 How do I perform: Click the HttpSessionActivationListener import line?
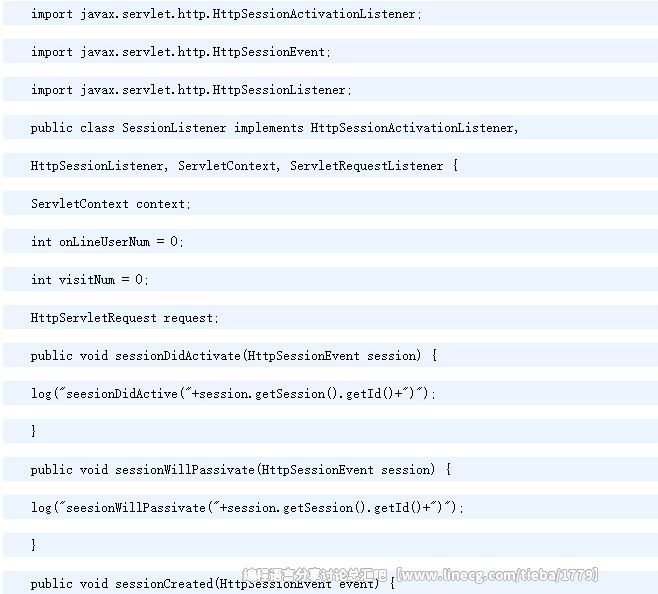pos(226,14)
